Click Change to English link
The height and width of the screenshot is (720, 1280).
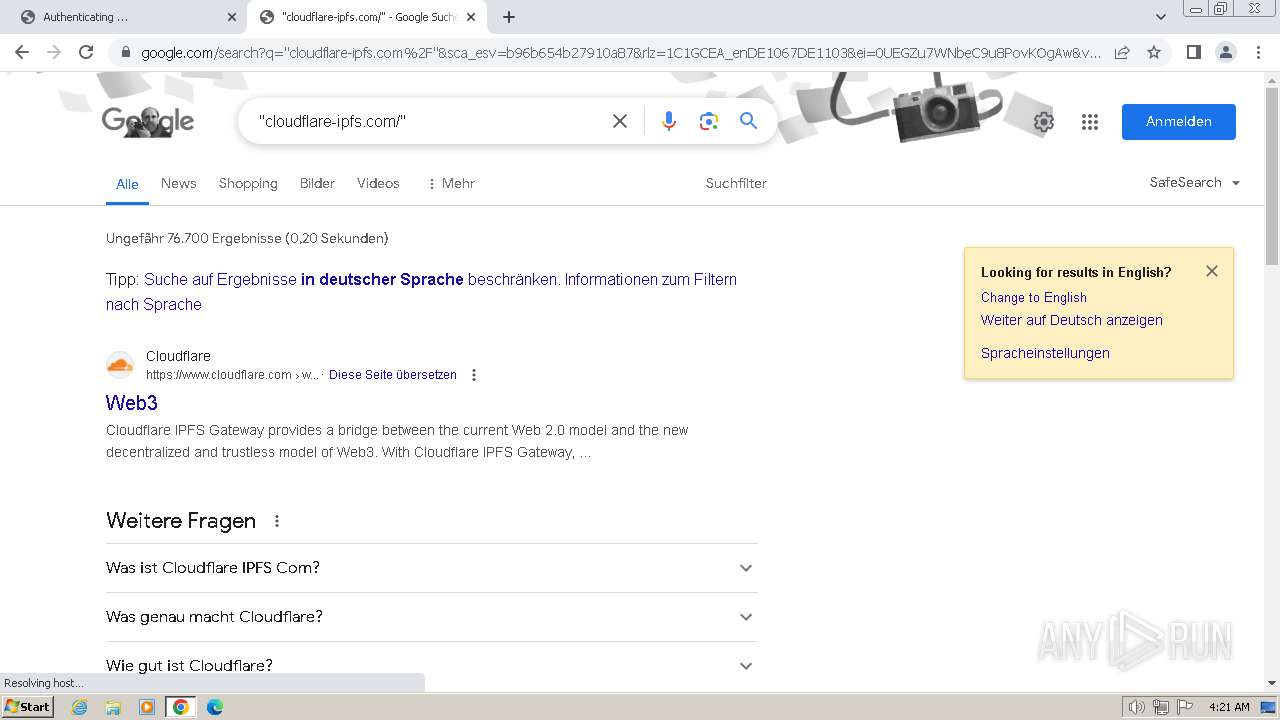pyautogui.click(x=1033, y=297)
